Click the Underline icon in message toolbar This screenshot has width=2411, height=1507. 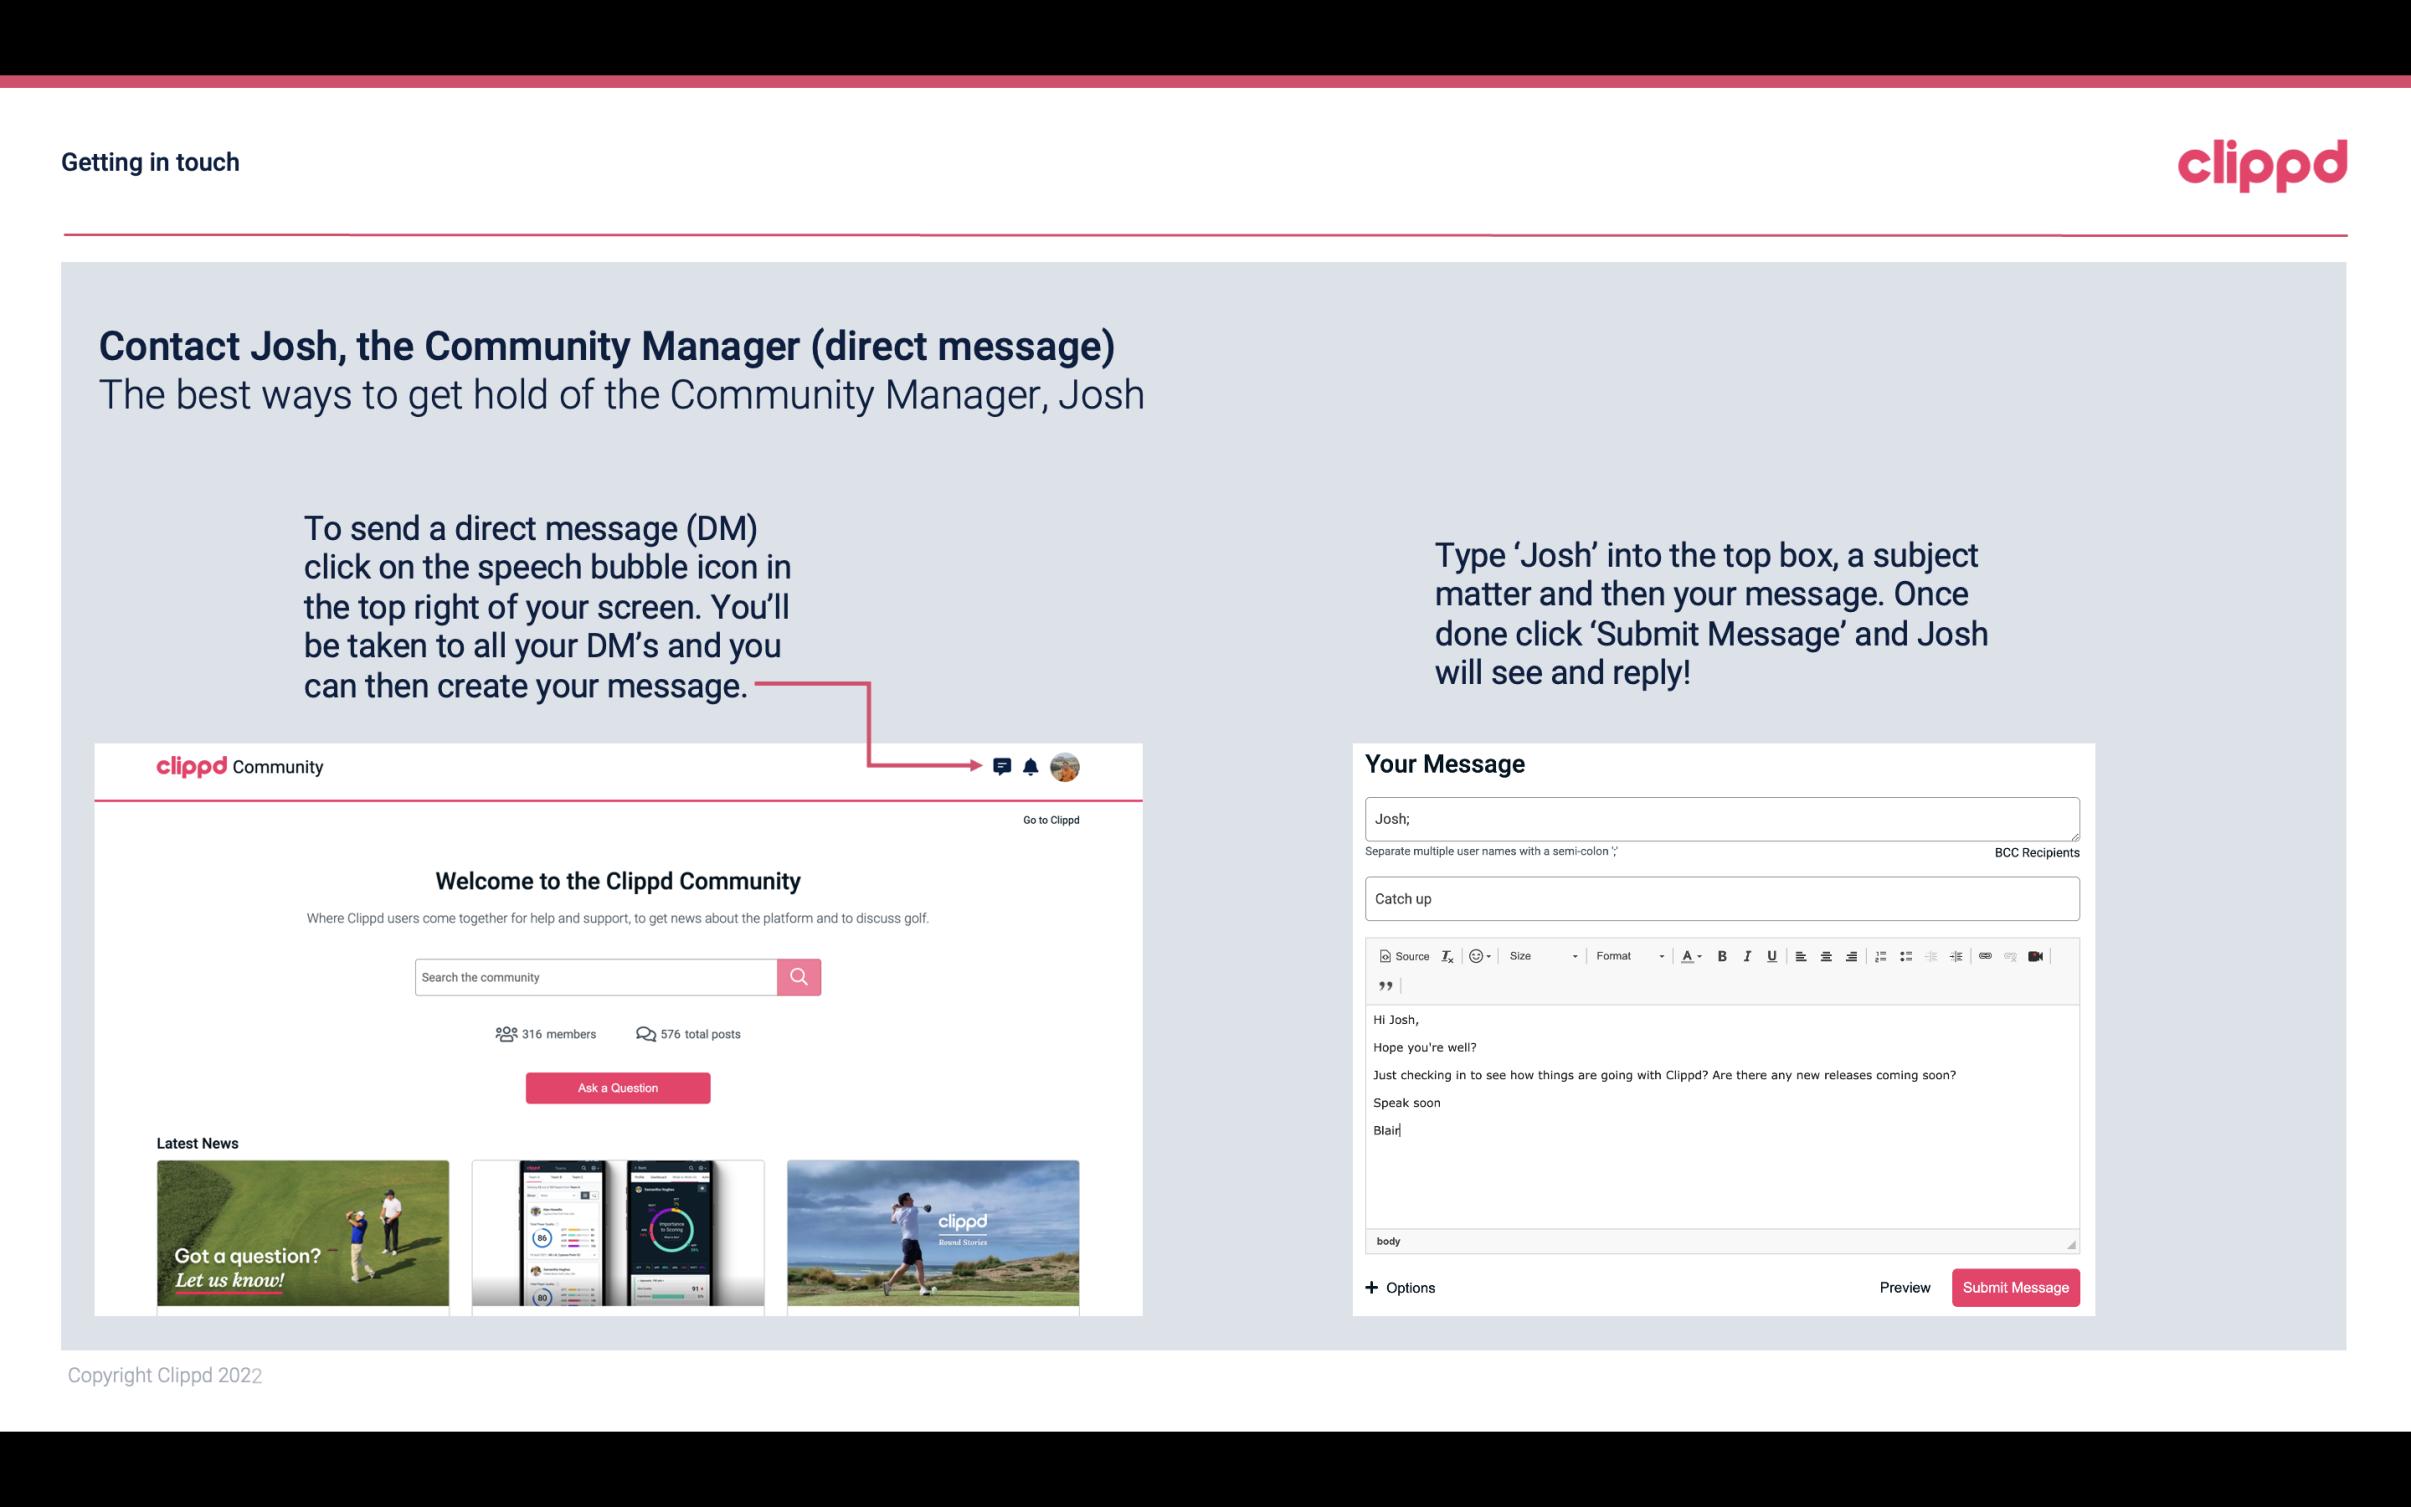[x=1772, y=955]
